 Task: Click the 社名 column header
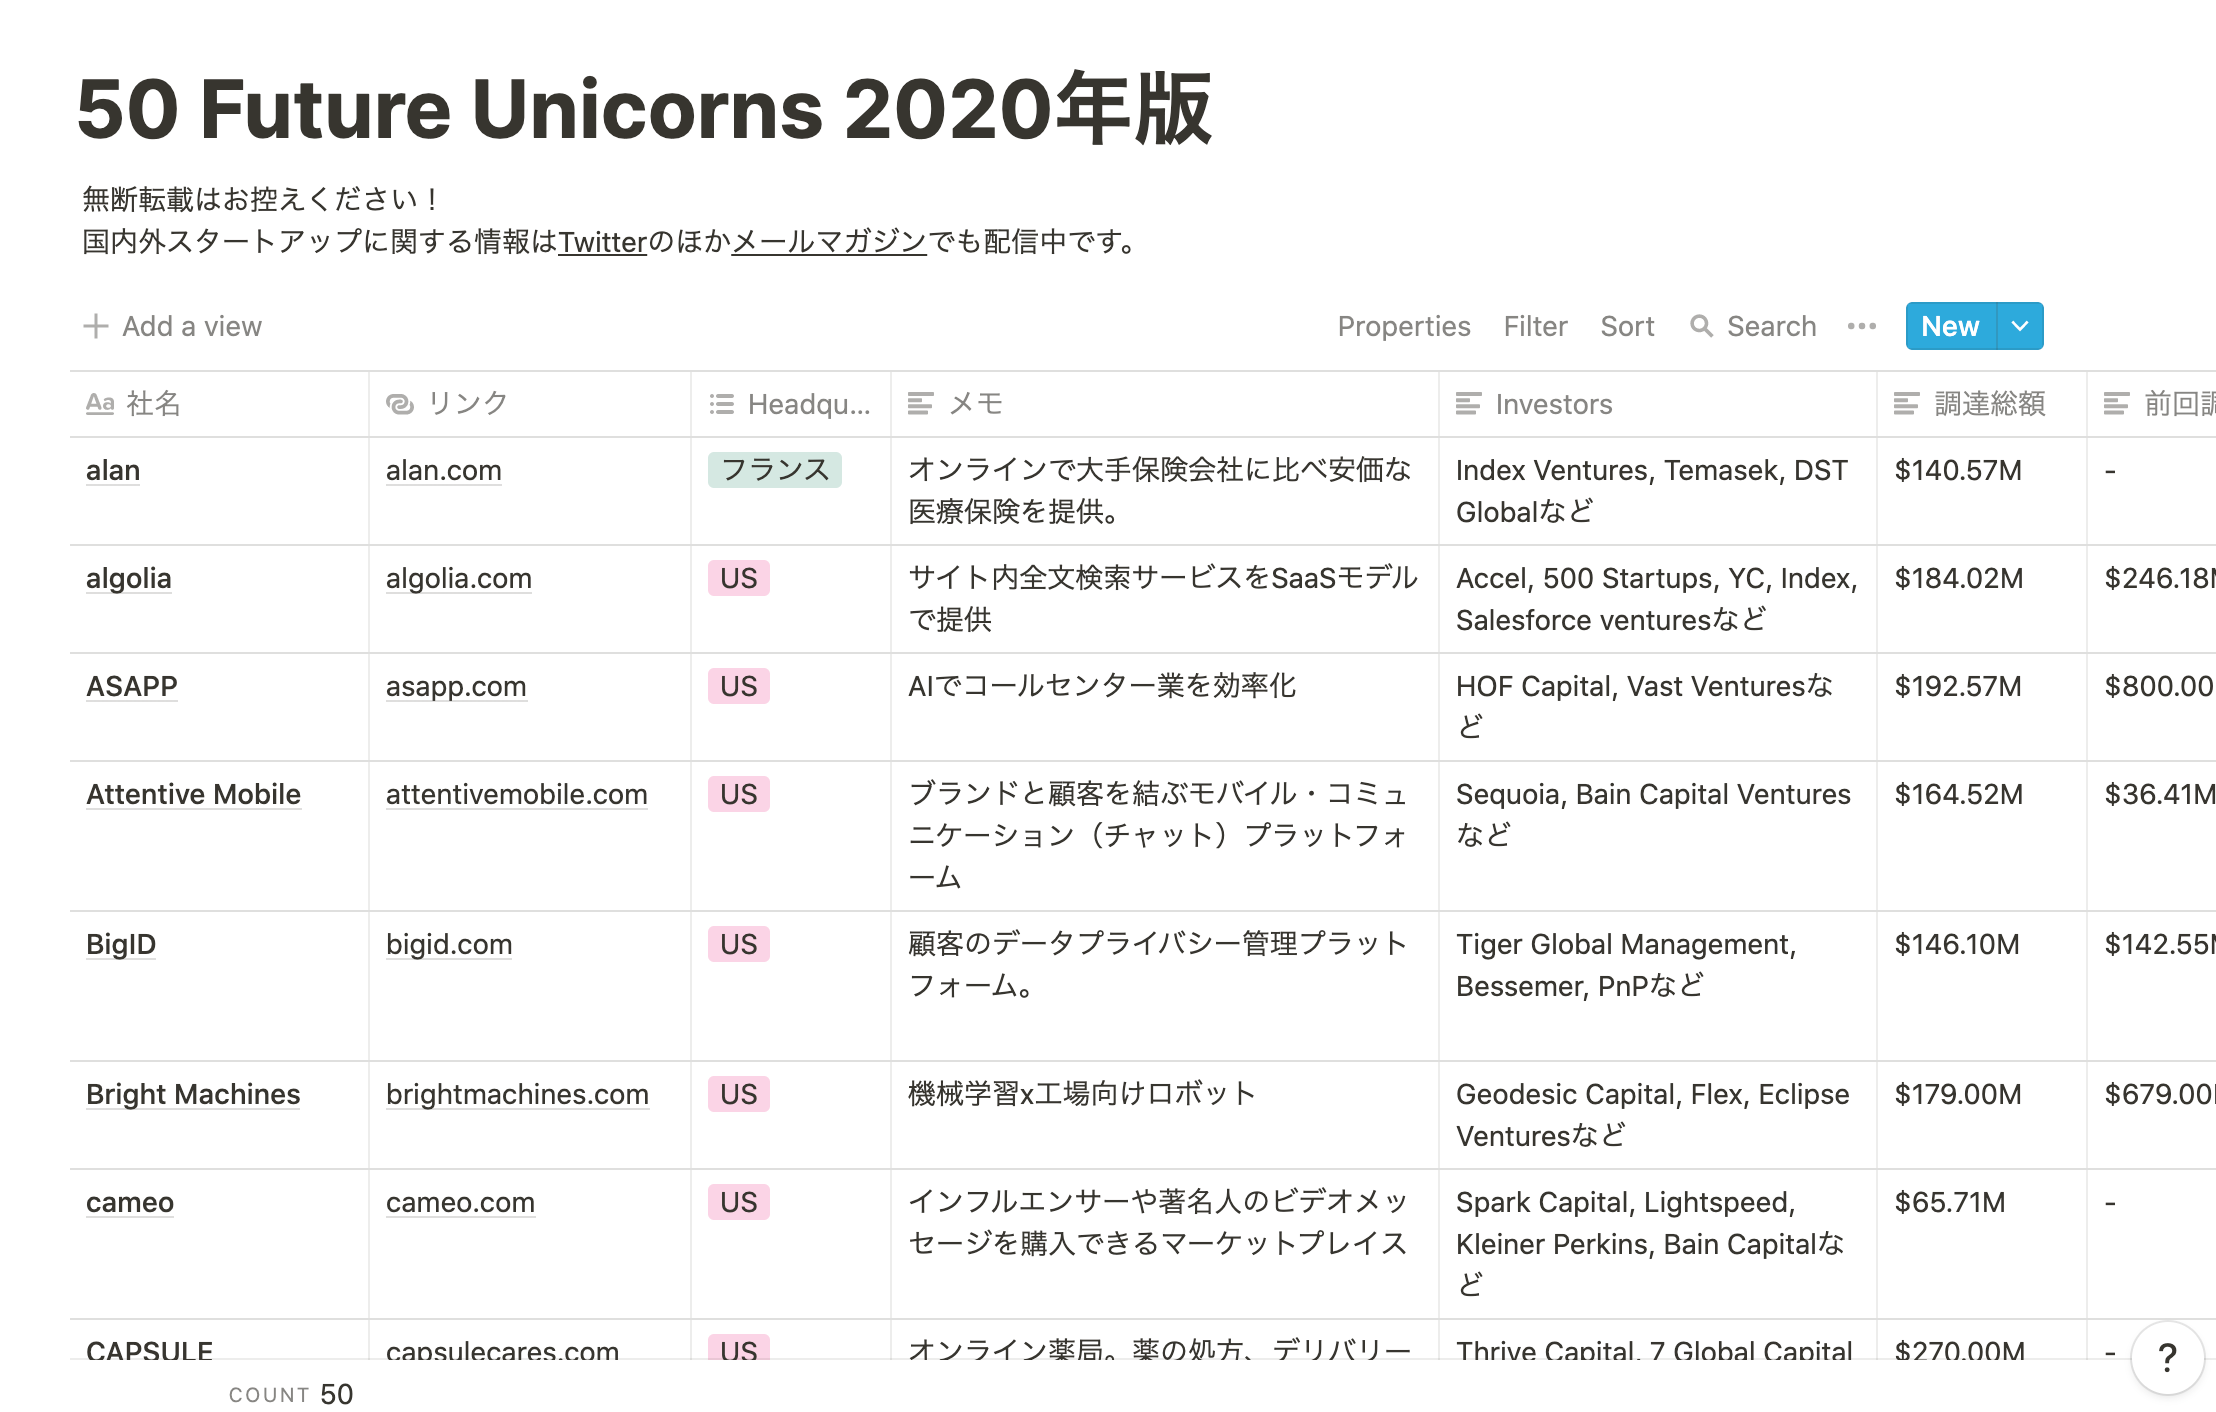(x=219, y=404)
